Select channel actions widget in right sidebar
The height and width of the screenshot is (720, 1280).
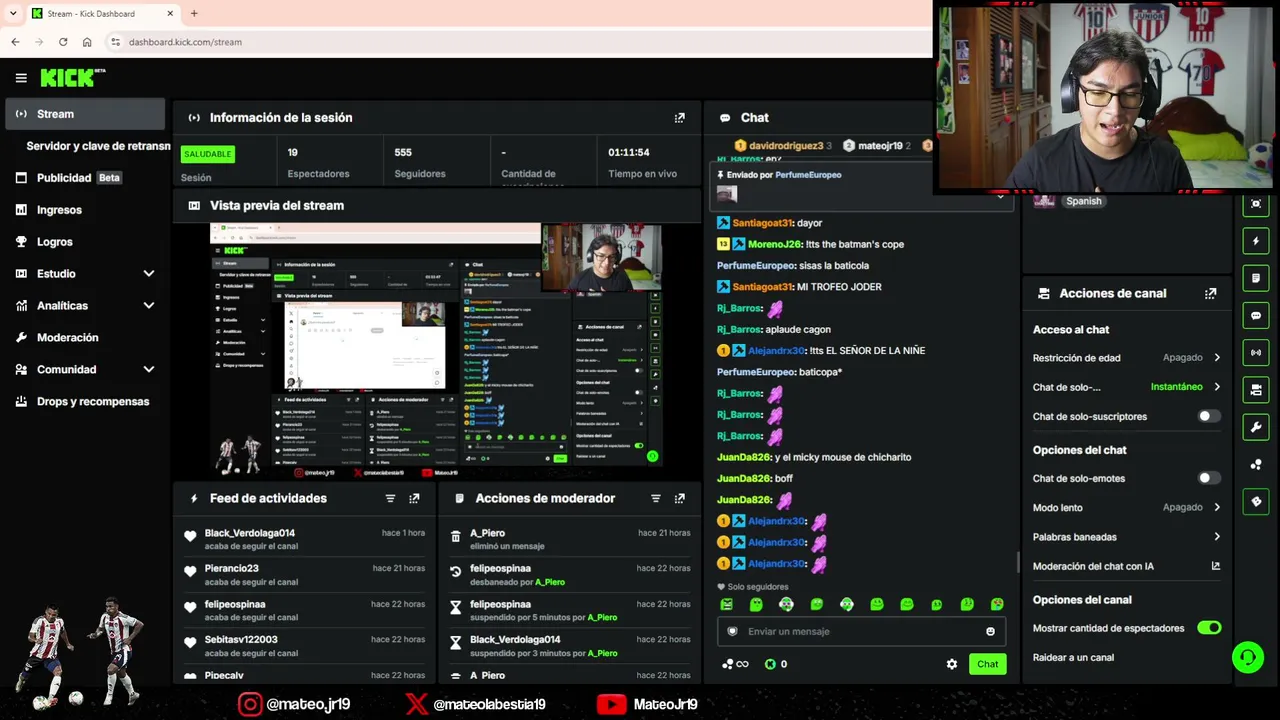coord(1256,389)
